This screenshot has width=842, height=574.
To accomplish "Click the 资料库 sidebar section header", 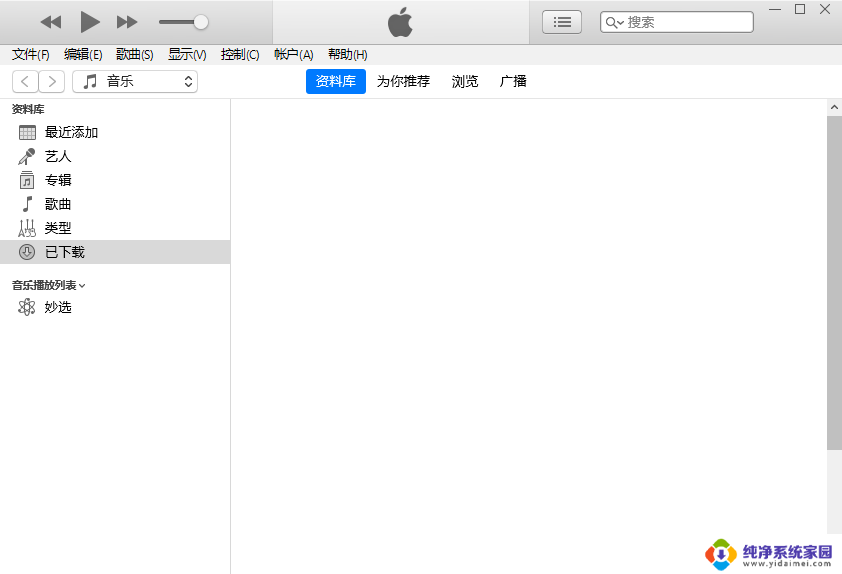I will point(28,109).
